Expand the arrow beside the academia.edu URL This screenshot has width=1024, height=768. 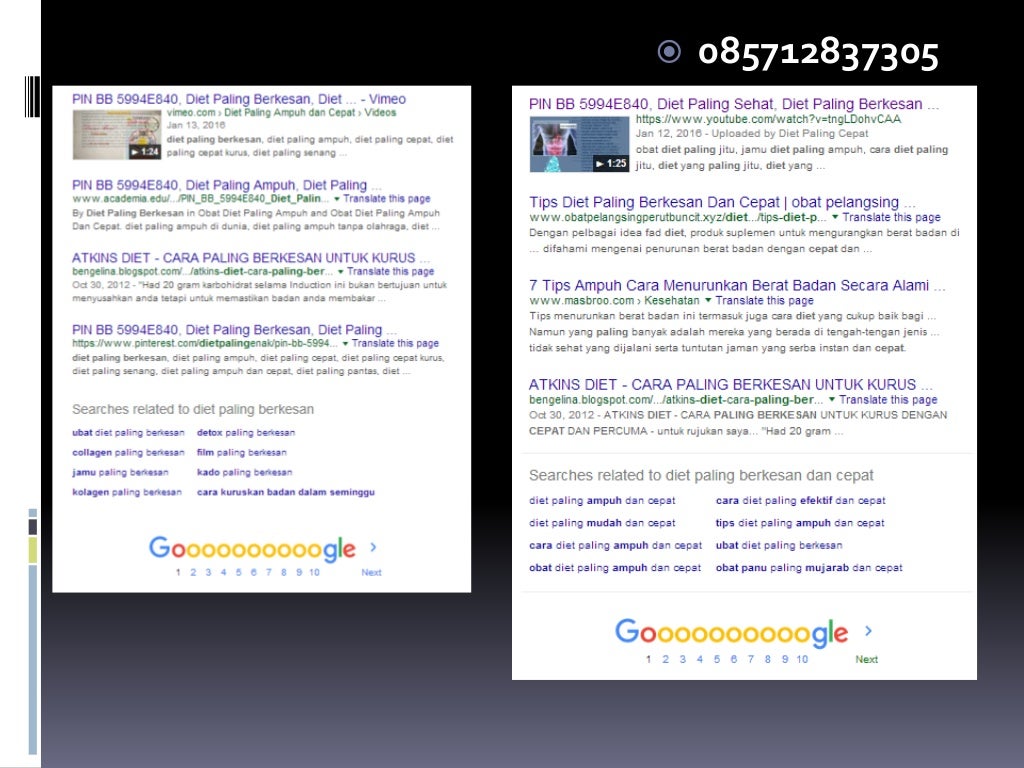coord(337,199)
